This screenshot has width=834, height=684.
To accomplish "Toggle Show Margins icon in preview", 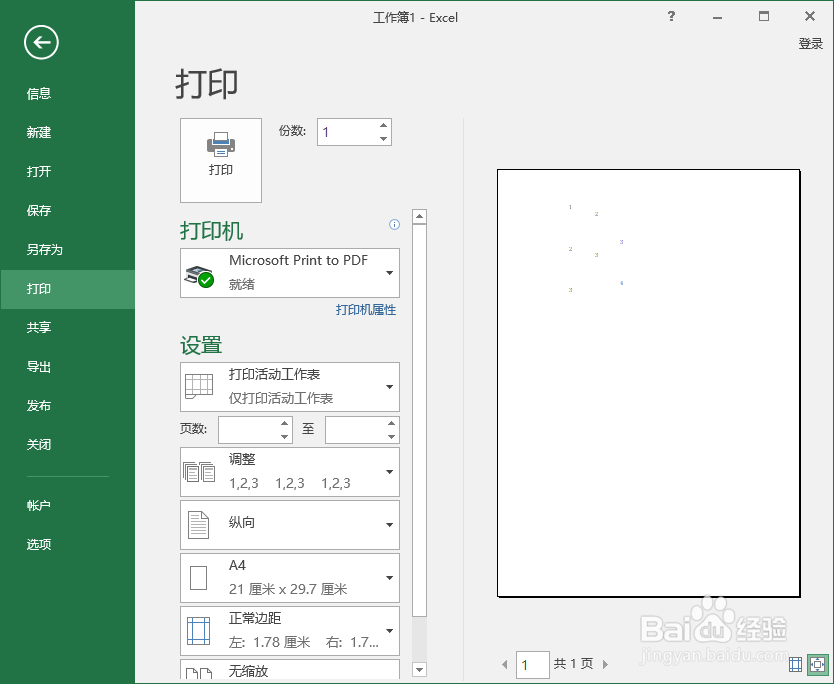I will coord(795,664).
